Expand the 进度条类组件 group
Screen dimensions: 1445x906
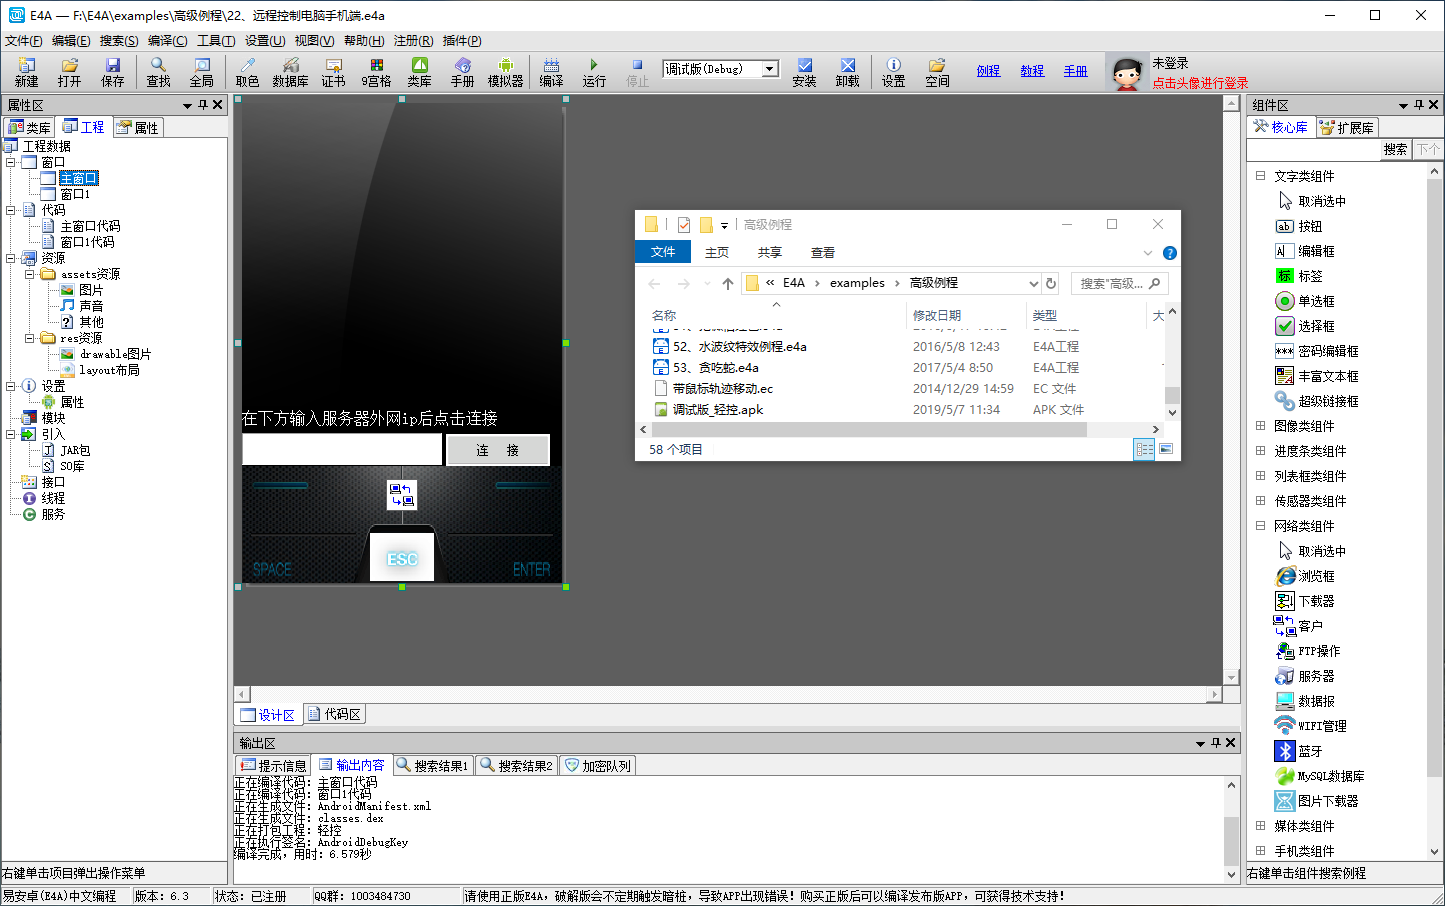(1260, 451)
